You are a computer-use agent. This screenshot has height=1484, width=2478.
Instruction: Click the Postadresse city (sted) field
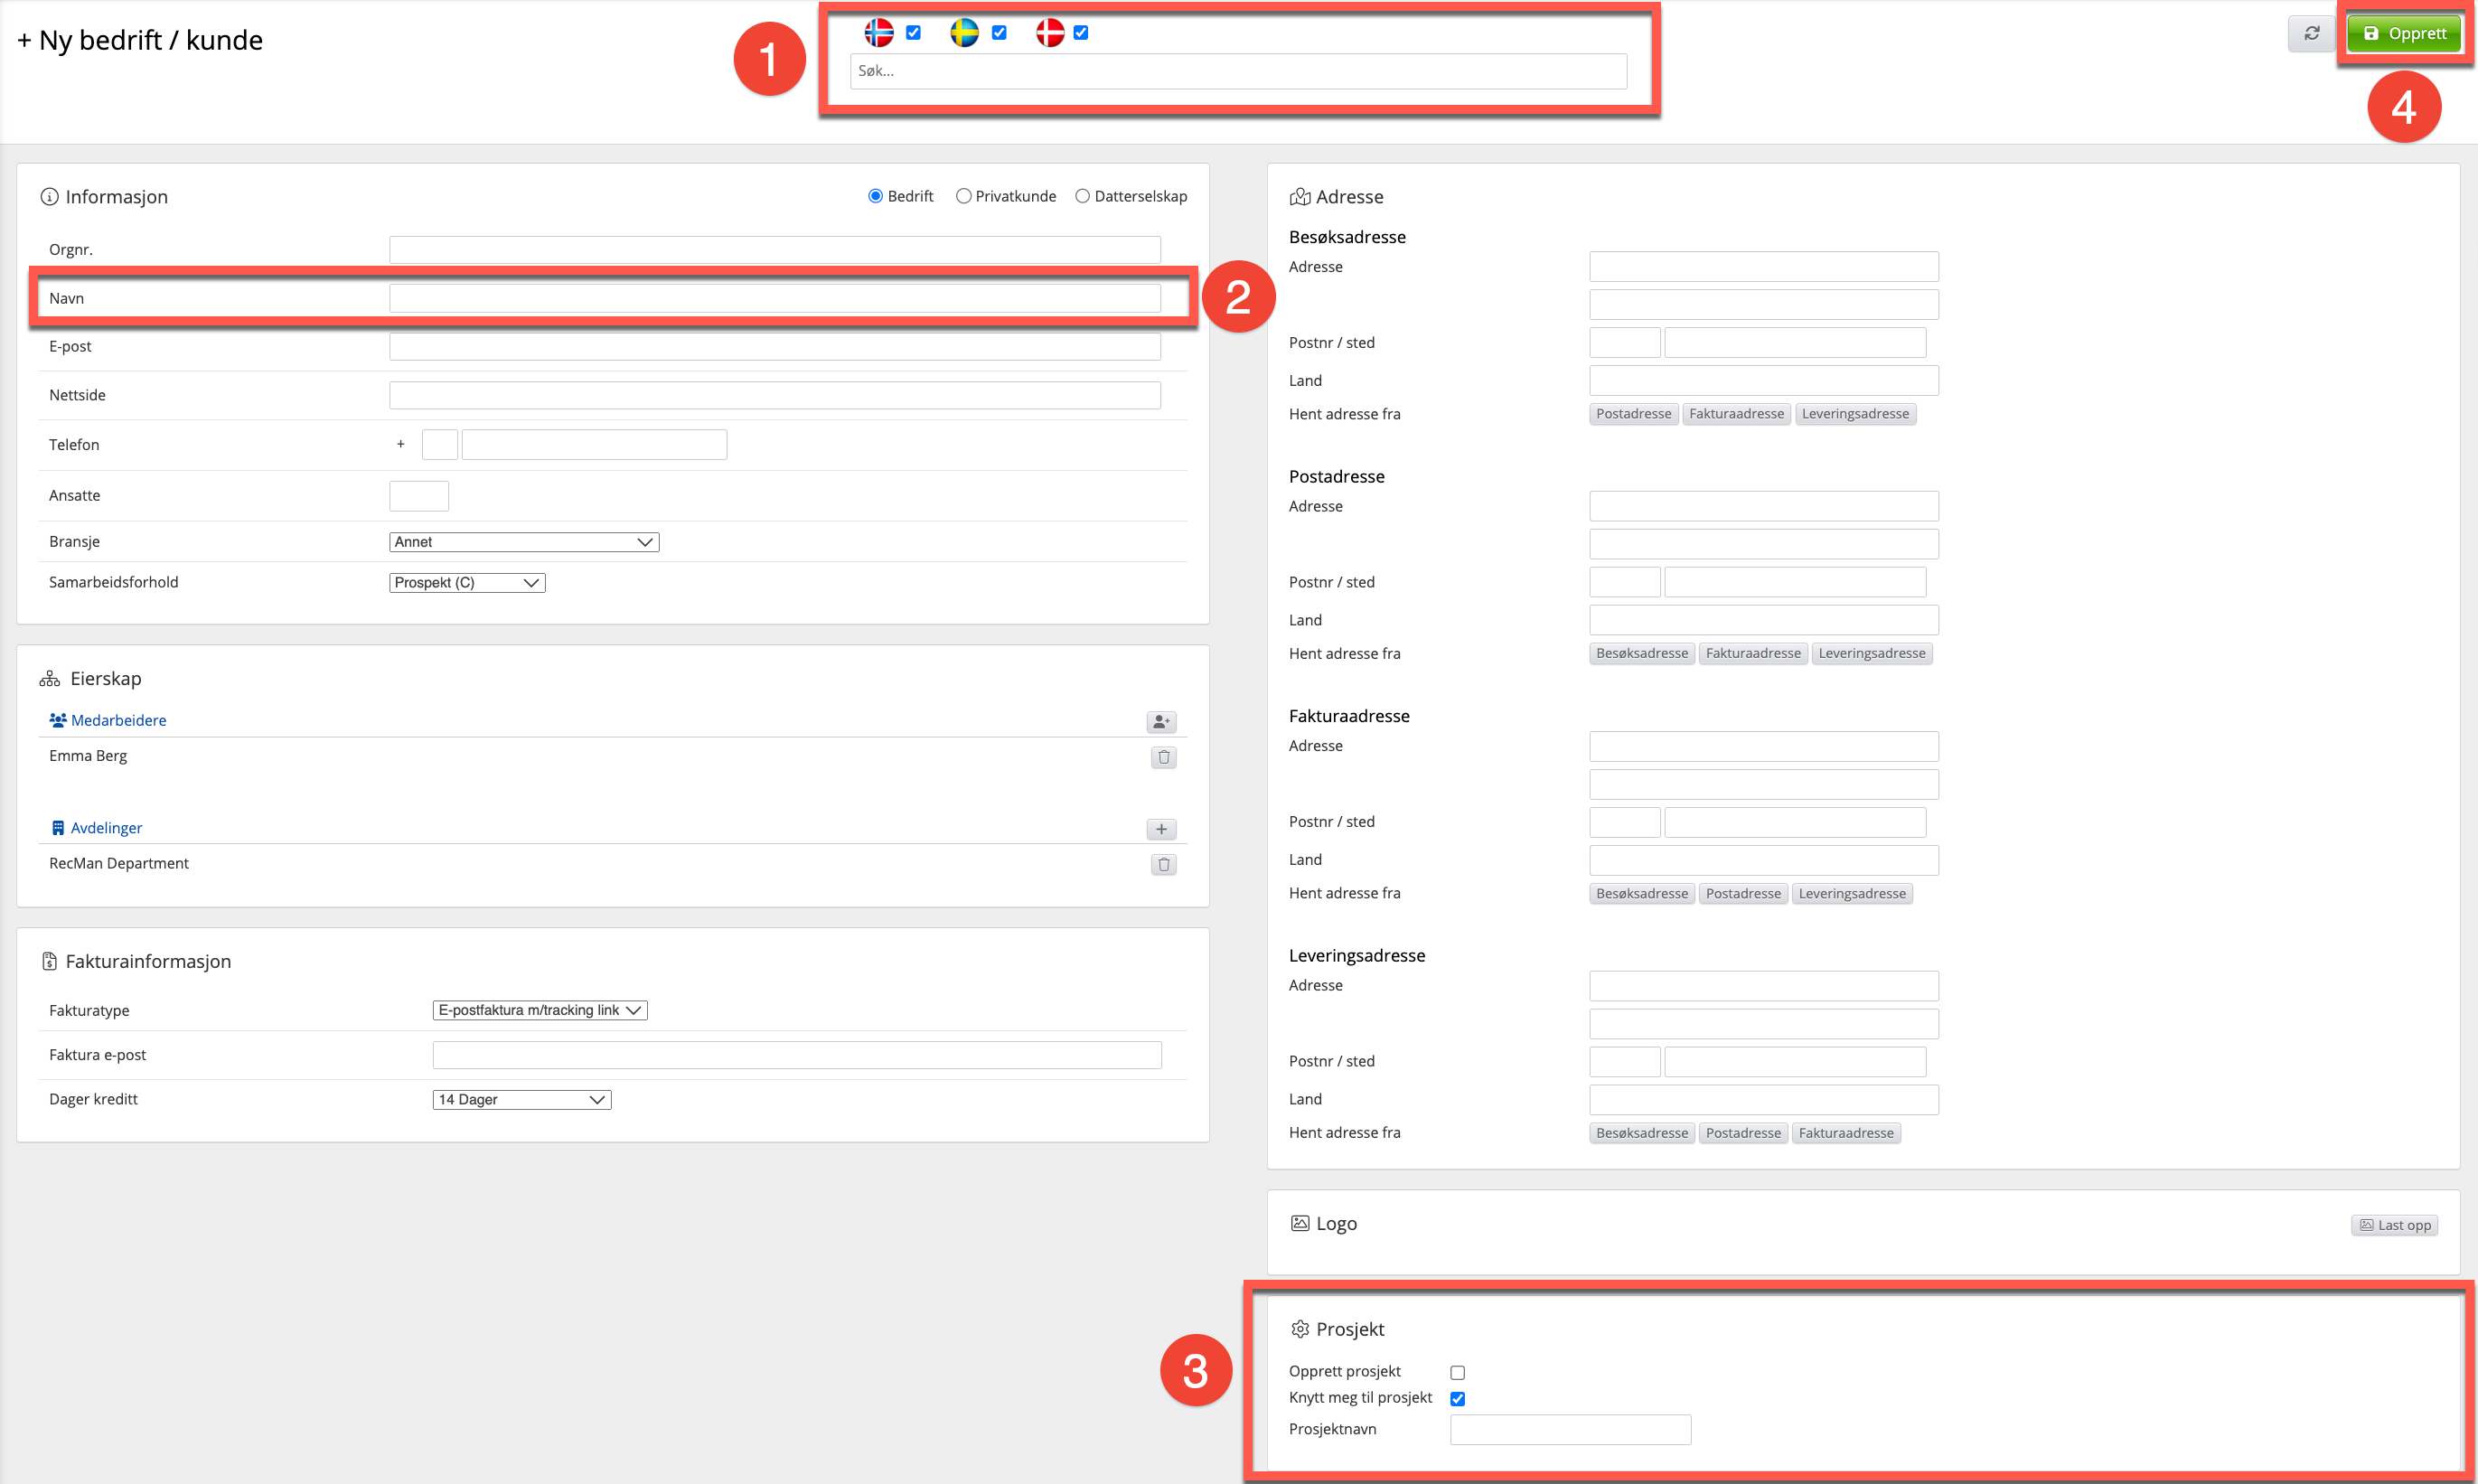pyautogui.click(x=1795, y=582)
